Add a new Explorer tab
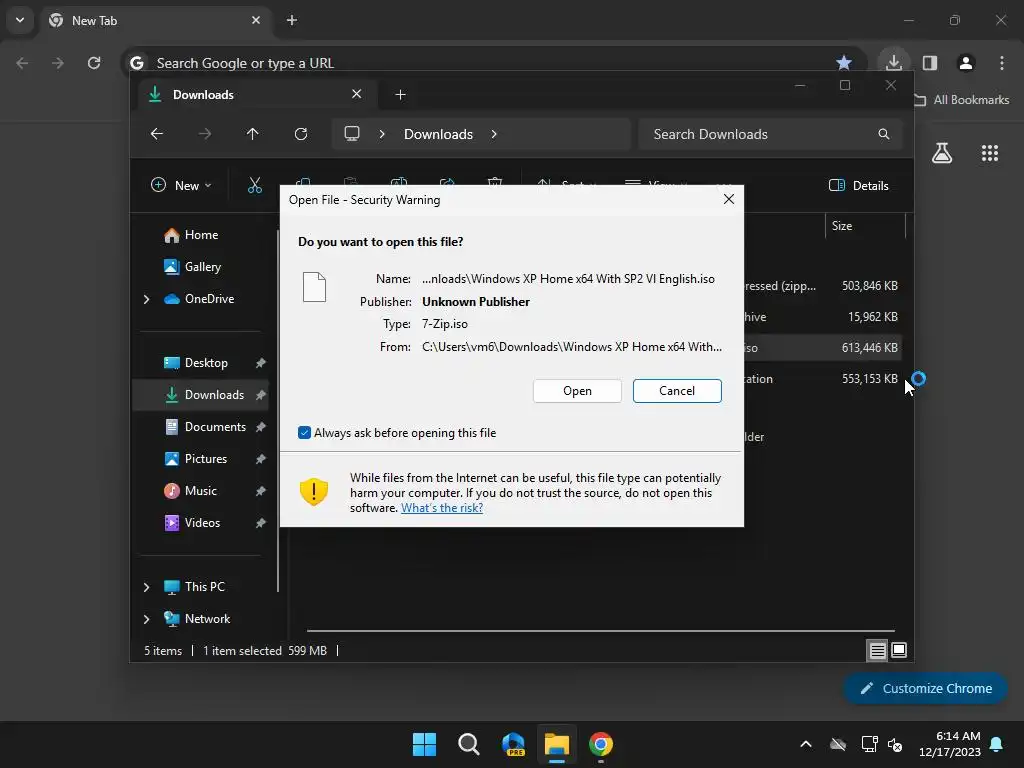This screenshot has width=1024, height=768. 400,95
